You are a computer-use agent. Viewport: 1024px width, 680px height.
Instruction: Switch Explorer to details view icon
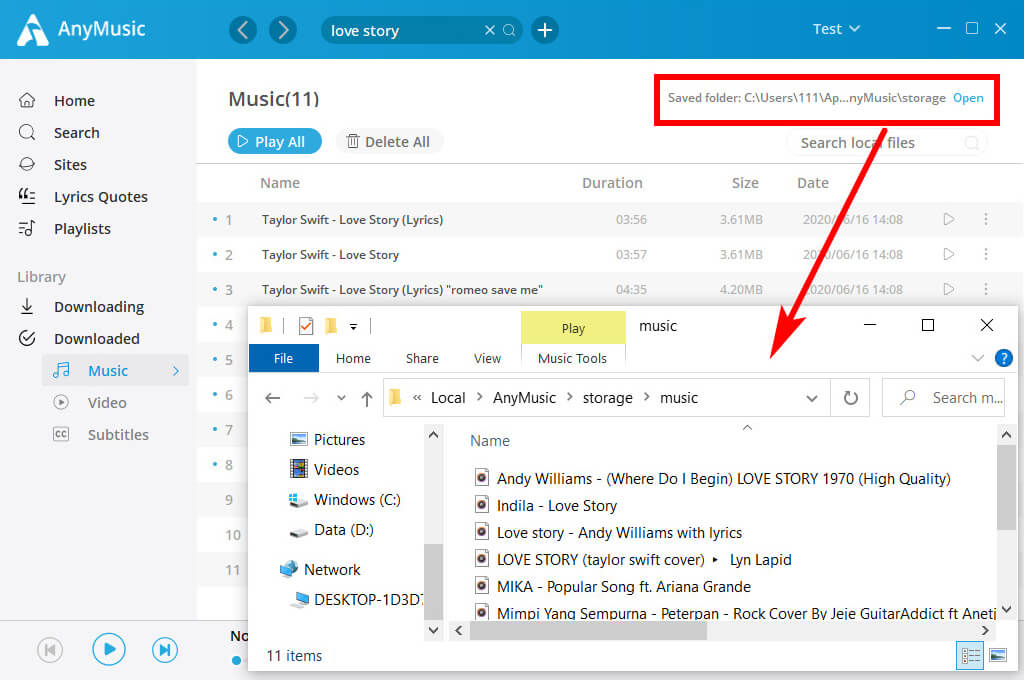[970, 655]
